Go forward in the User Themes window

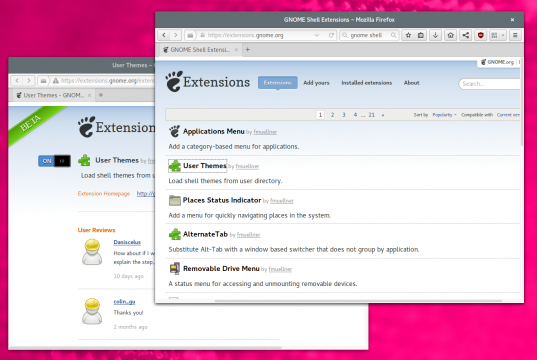pos(29,80)
